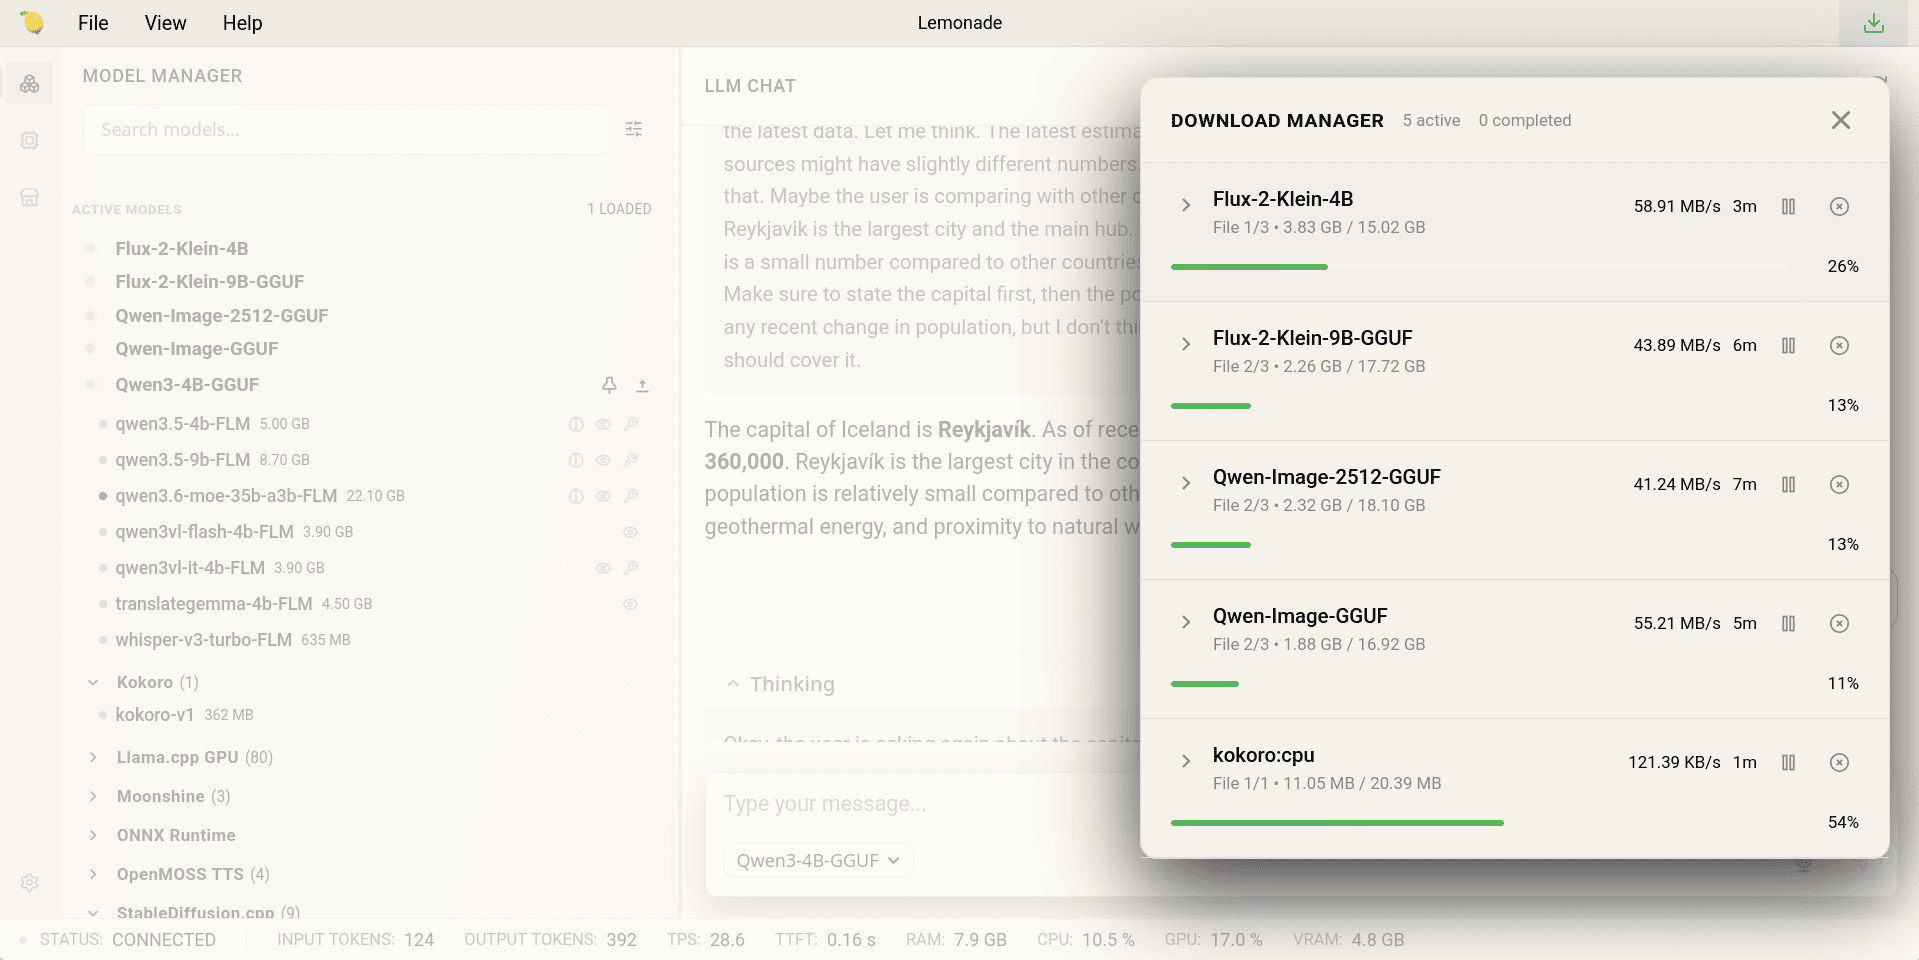Cancel the Flux-2-Klein-4B download
The height and width of the screenshot is (960, 1919).
pos(1839,206)
